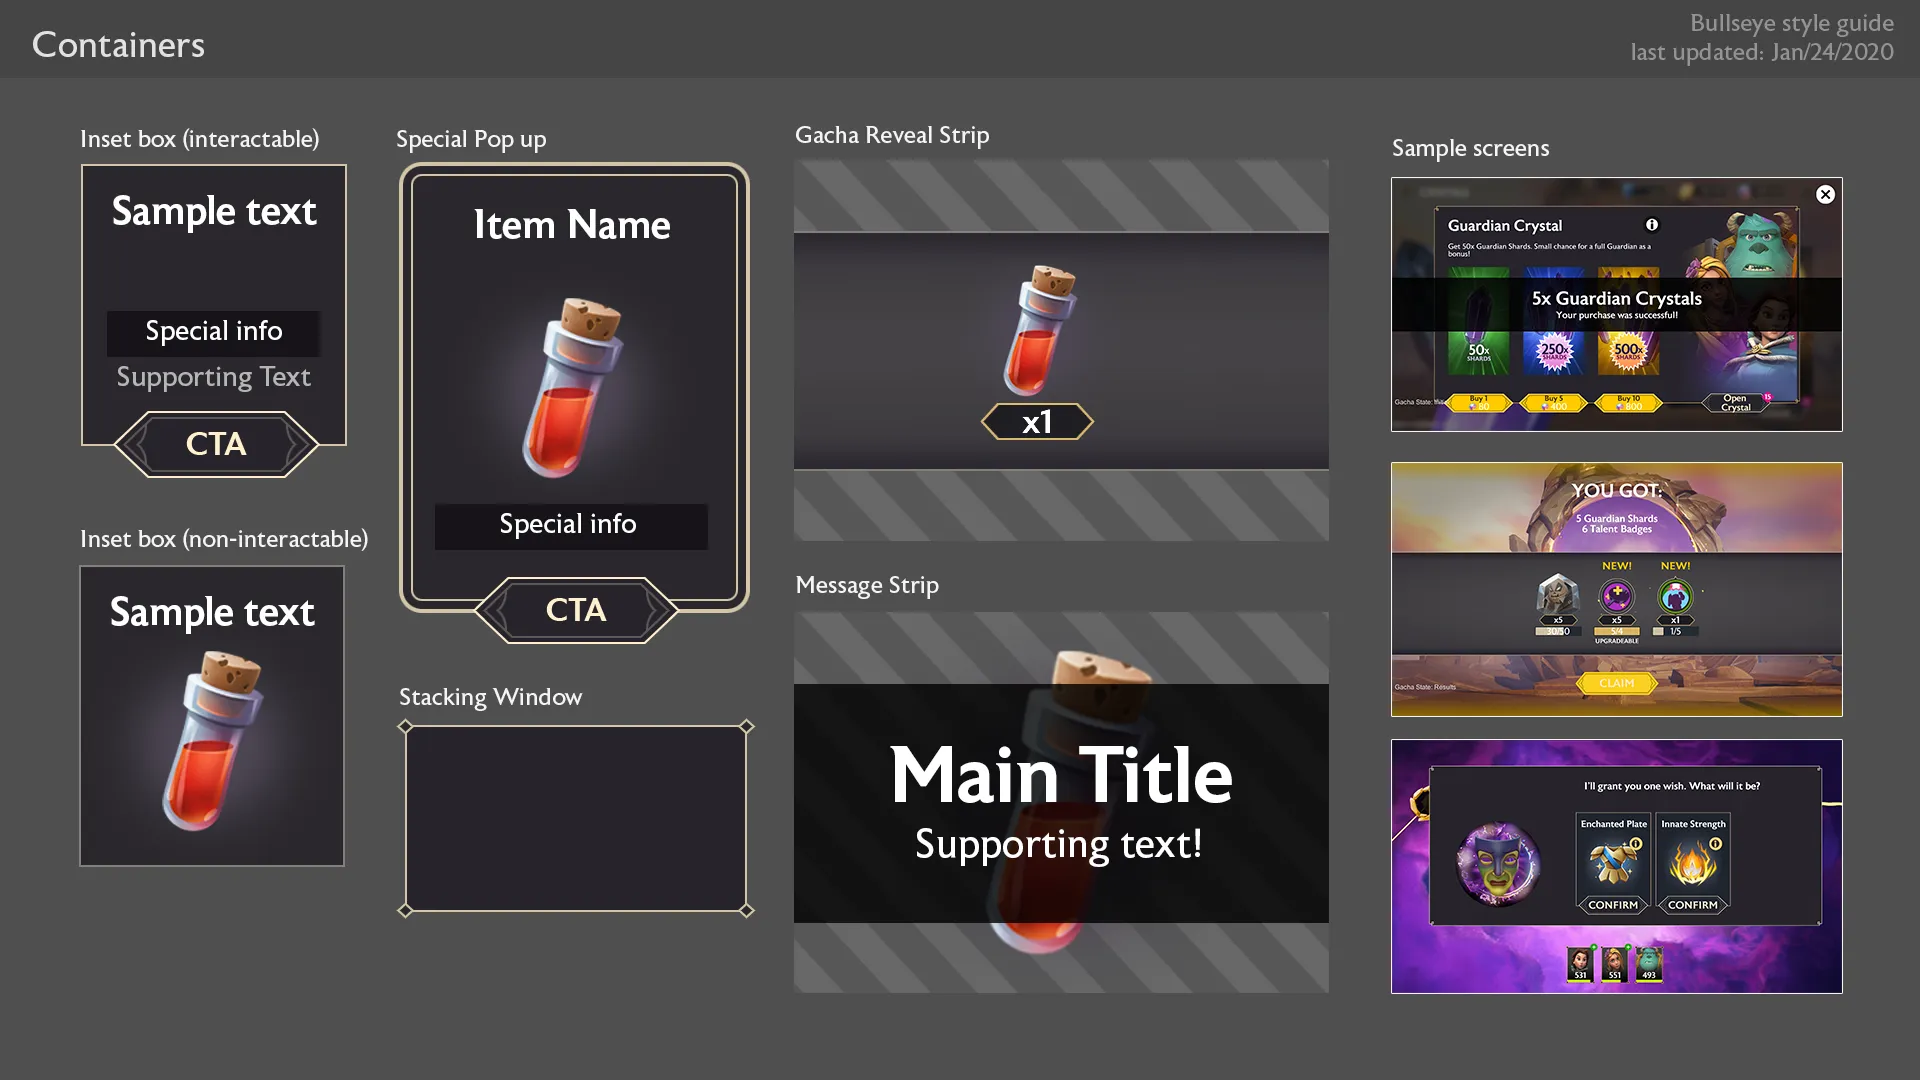Viewport: 1920px width, 1080px height.
Task: Click the CTA button on interactable inset box
Action: pos(216,444)
